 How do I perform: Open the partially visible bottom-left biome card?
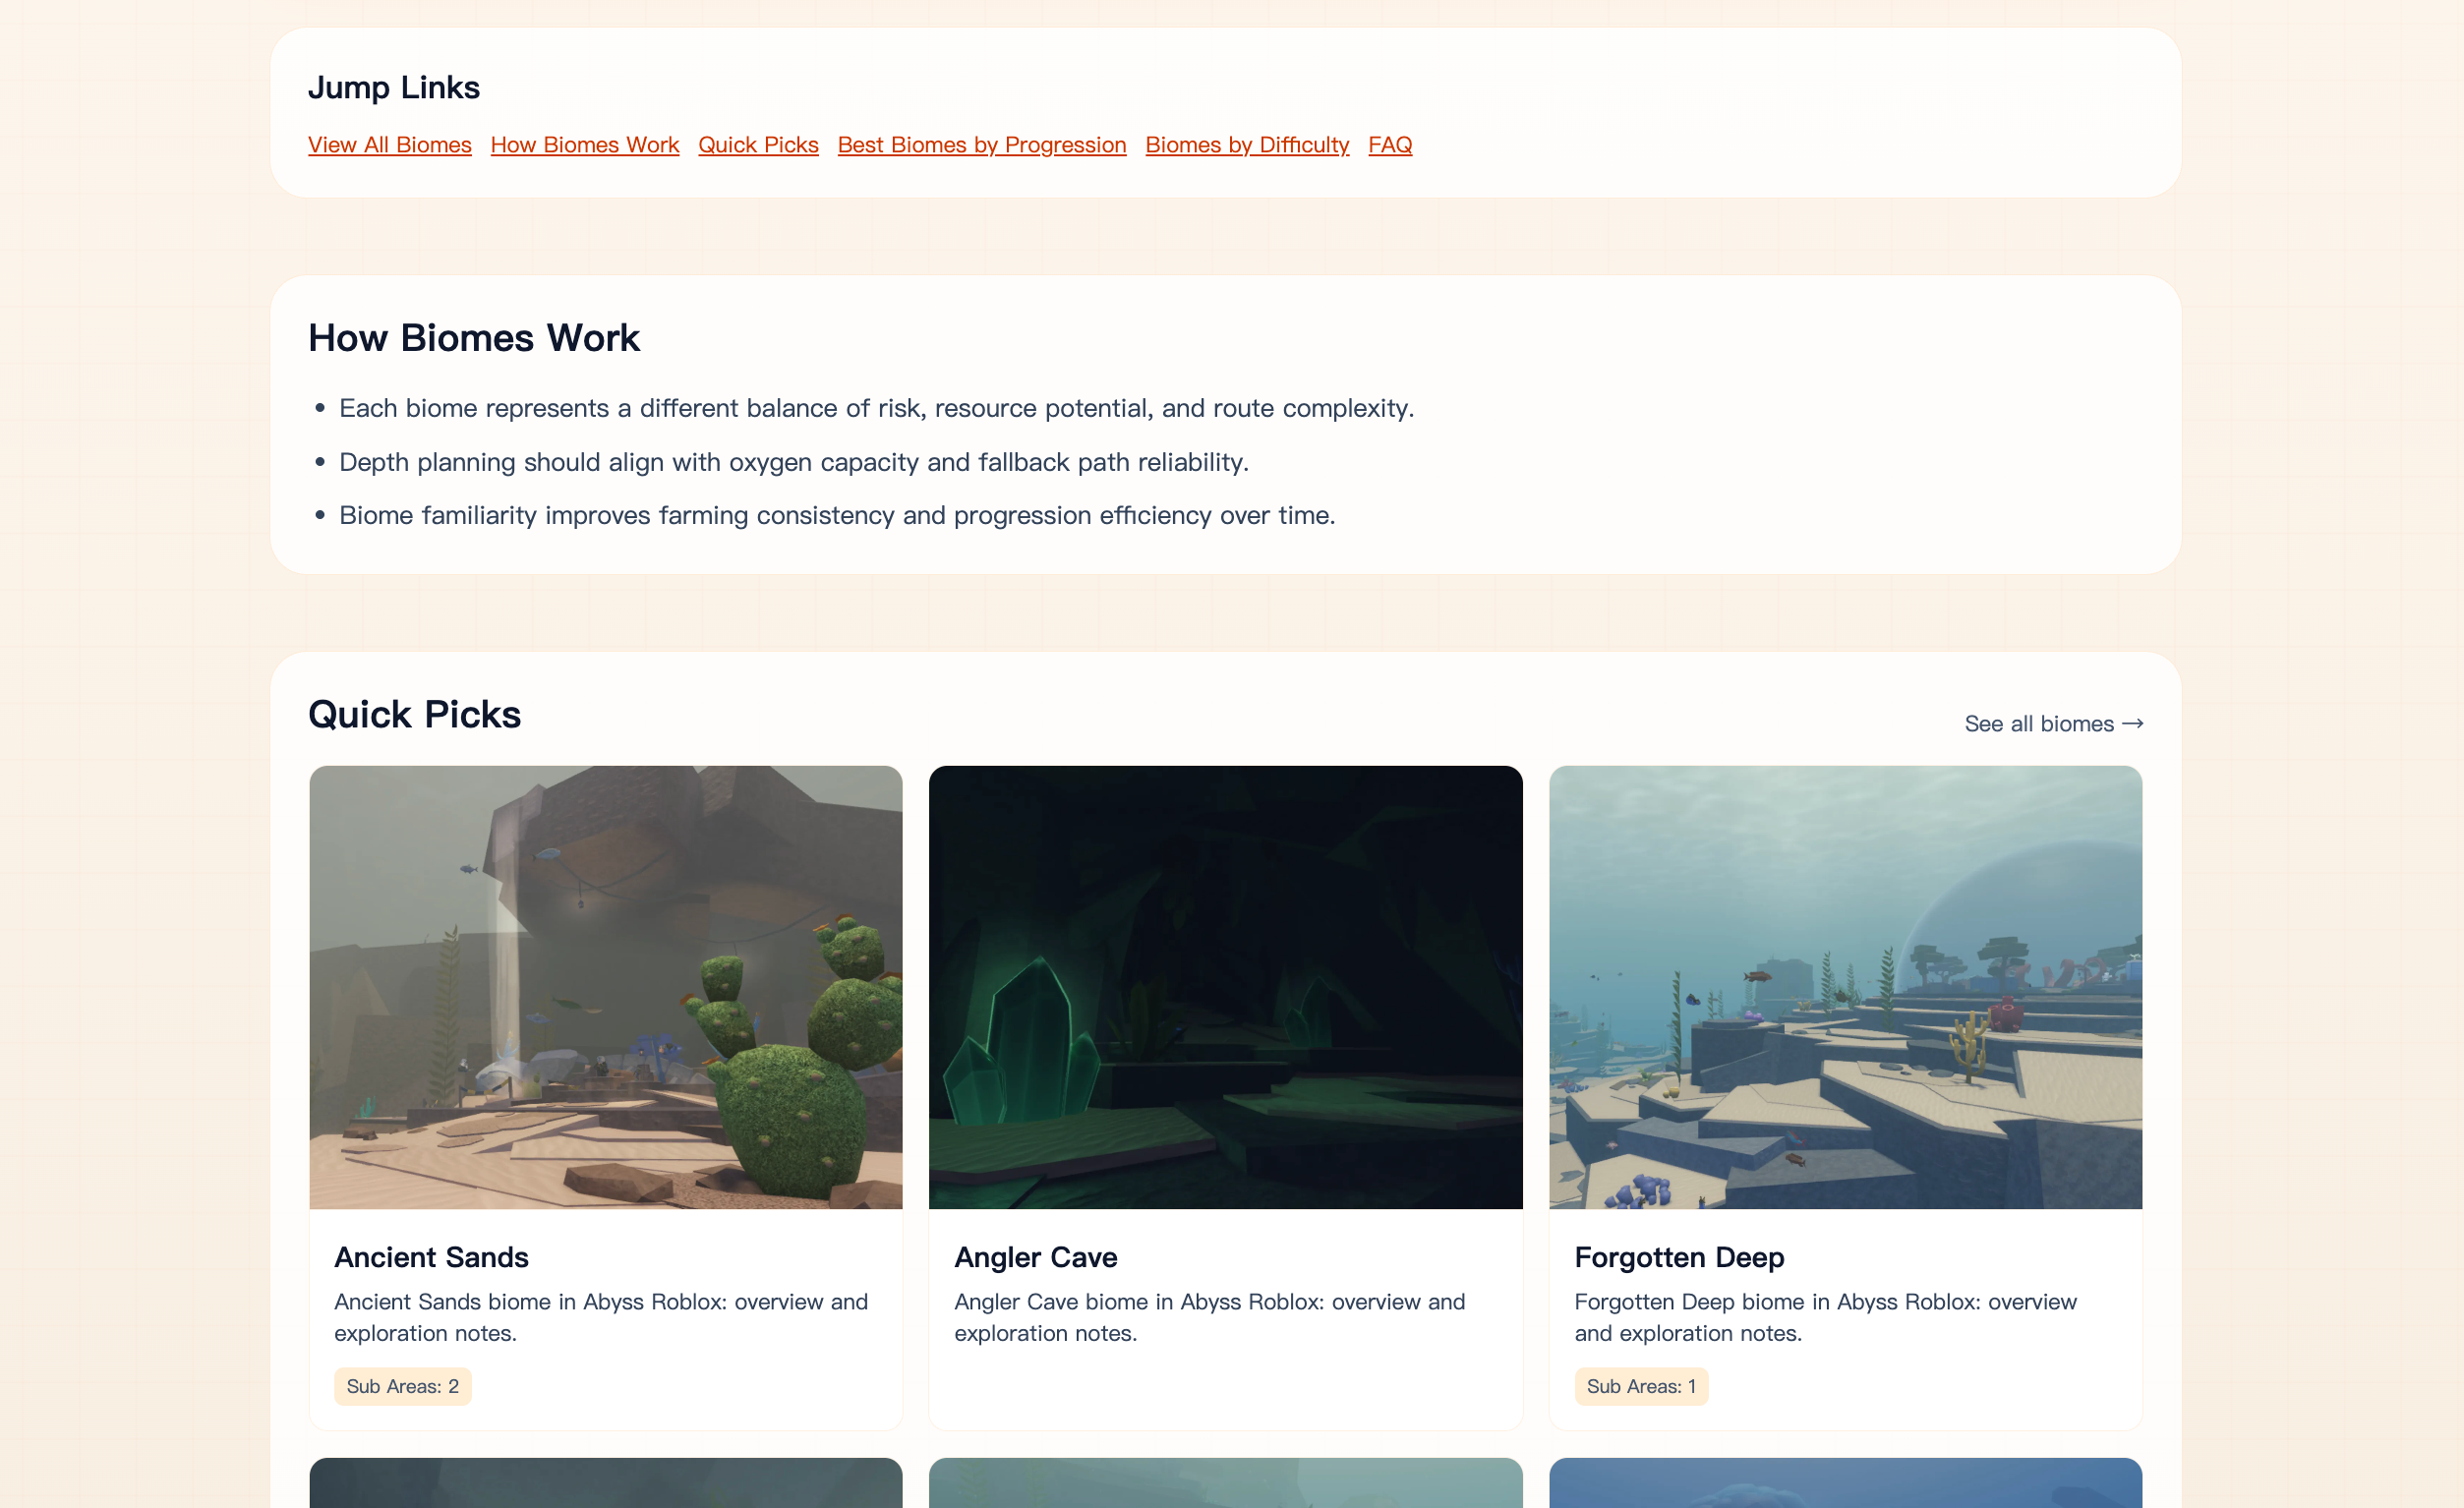(605, 1482)
